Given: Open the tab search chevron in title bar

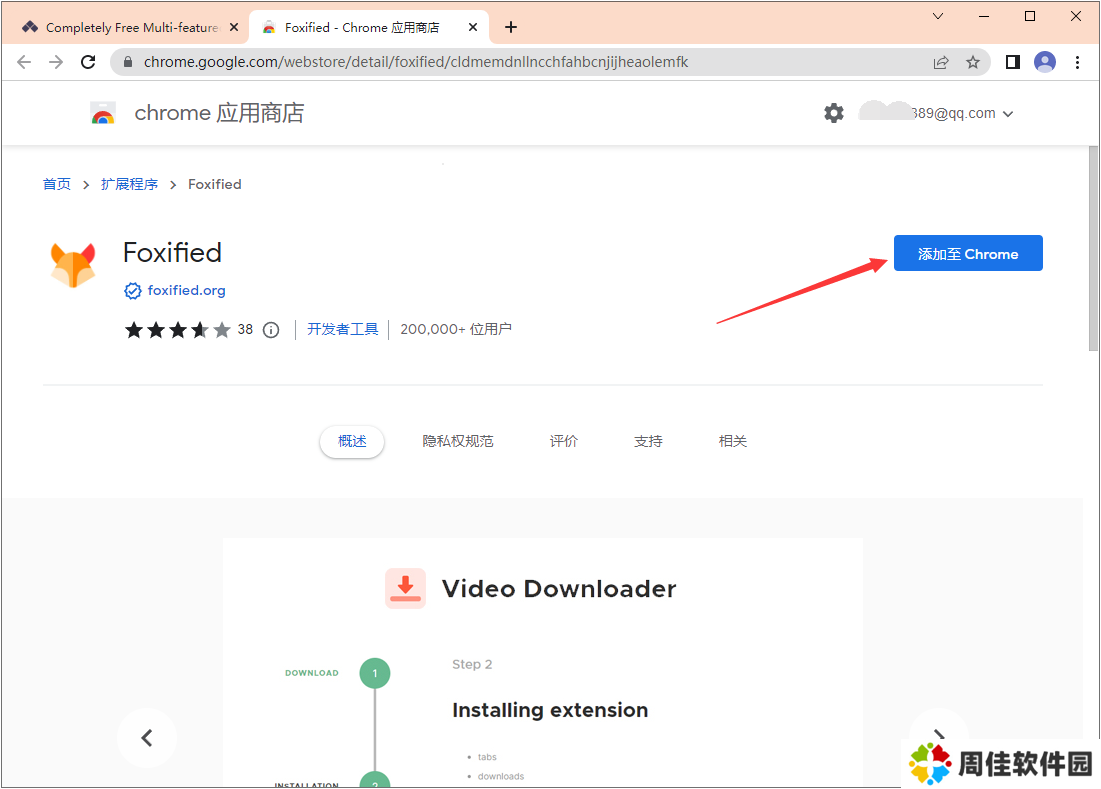Looking at the screenshot, I should pyautogui.click(x=938, y=16).
